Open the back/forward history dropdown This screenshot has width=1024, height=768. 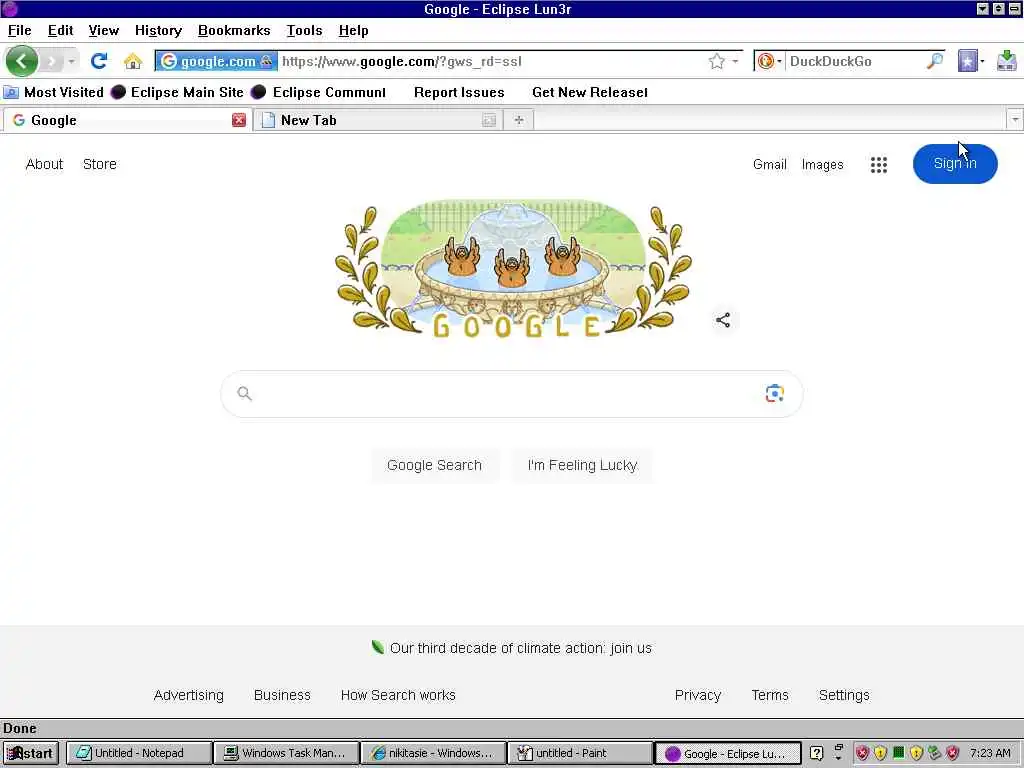71,61
